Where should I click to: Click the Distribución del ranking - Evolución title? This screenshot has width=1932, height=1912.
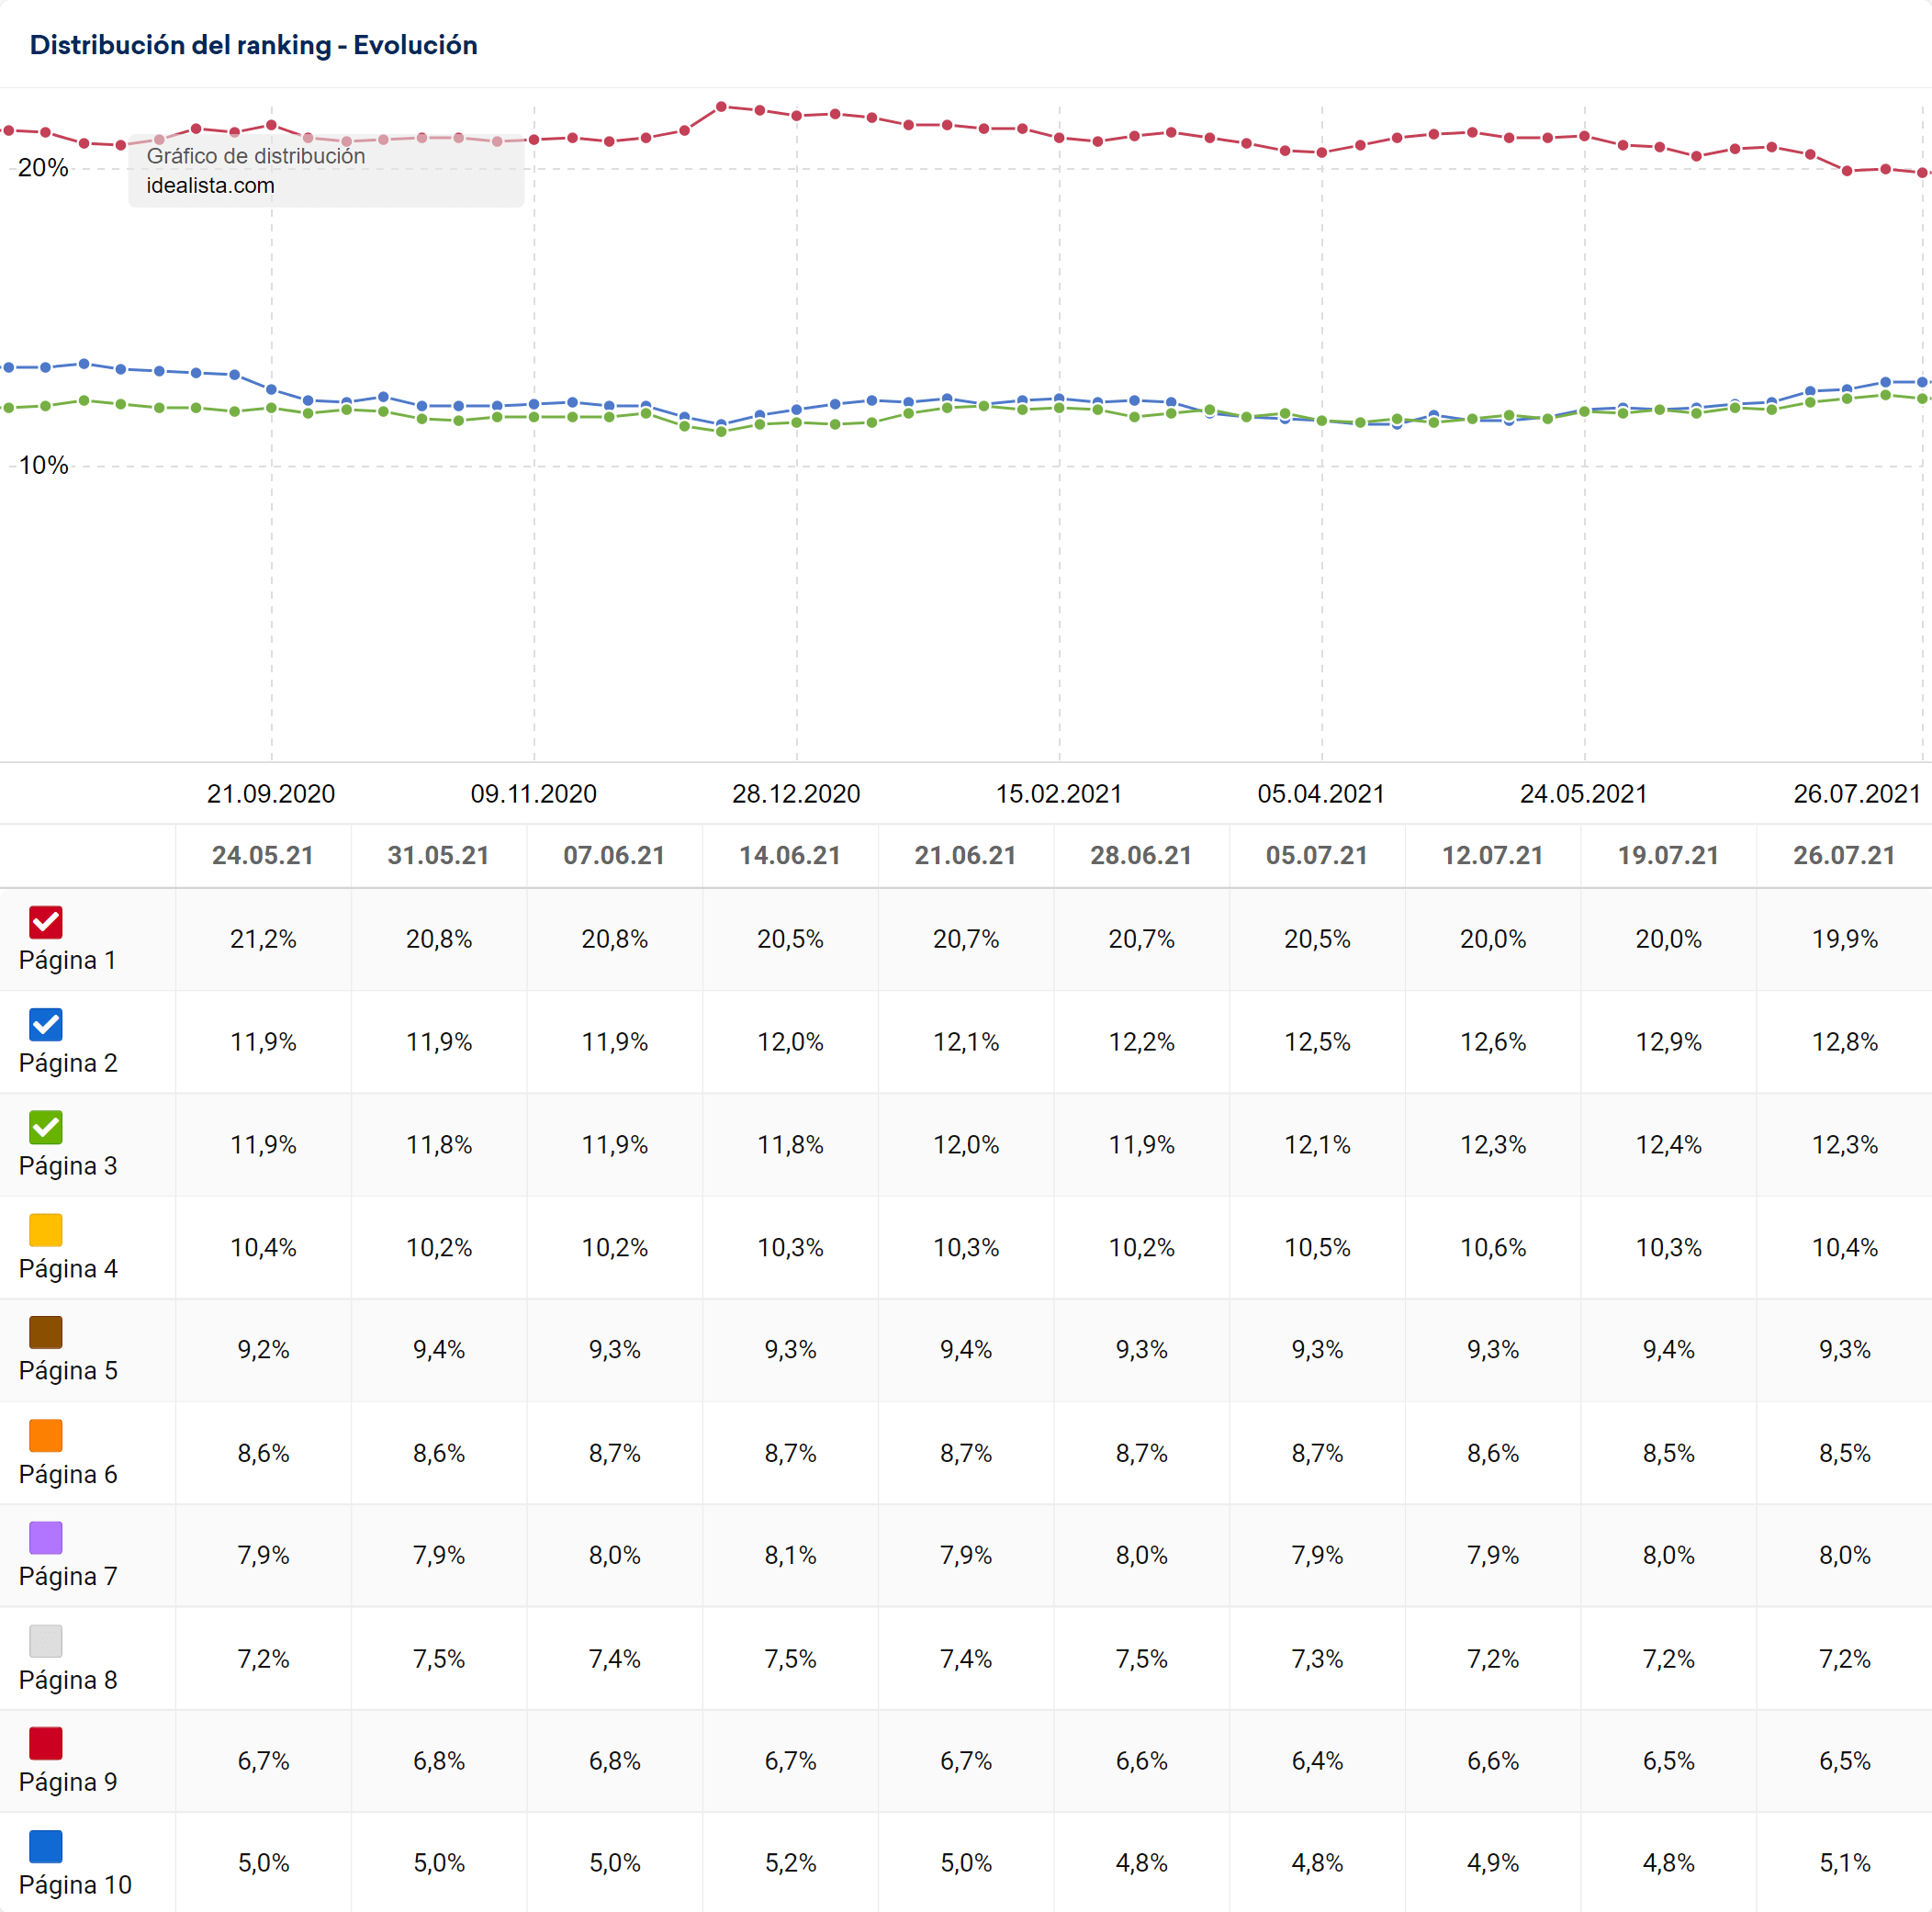click(254, 45)
